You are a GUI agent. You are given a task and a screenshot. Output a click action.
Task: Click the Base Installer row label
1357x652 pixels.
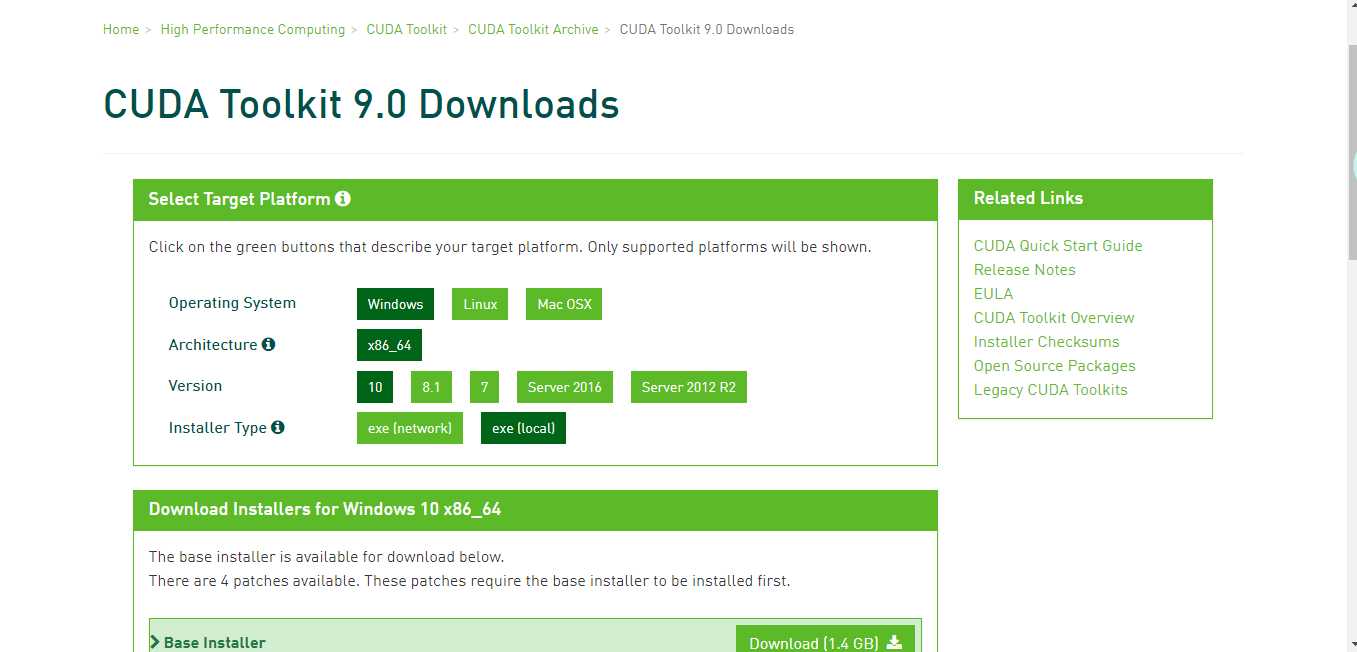point(215,643)
